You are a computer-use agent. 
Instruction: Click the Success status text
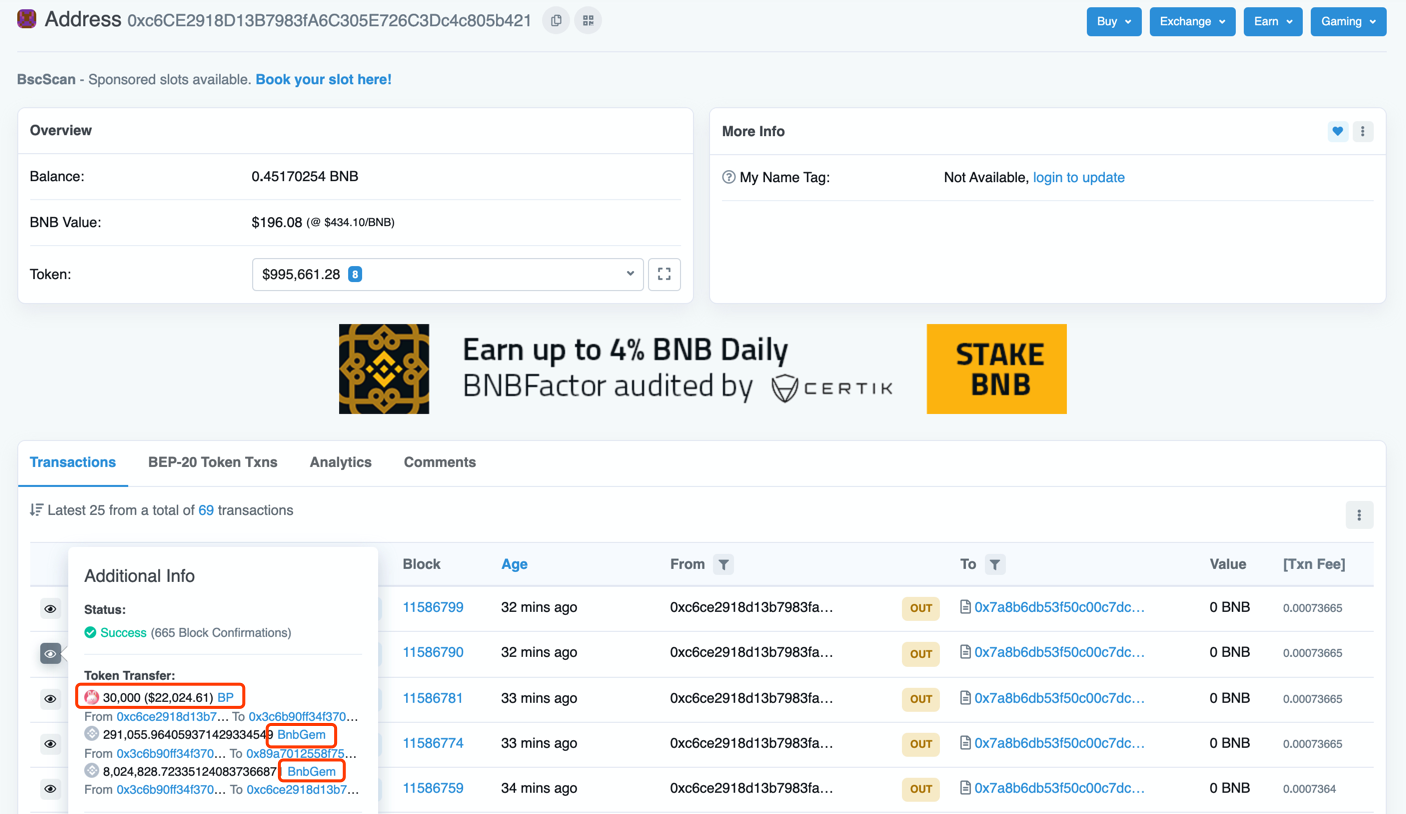click(x=123, y=632)
